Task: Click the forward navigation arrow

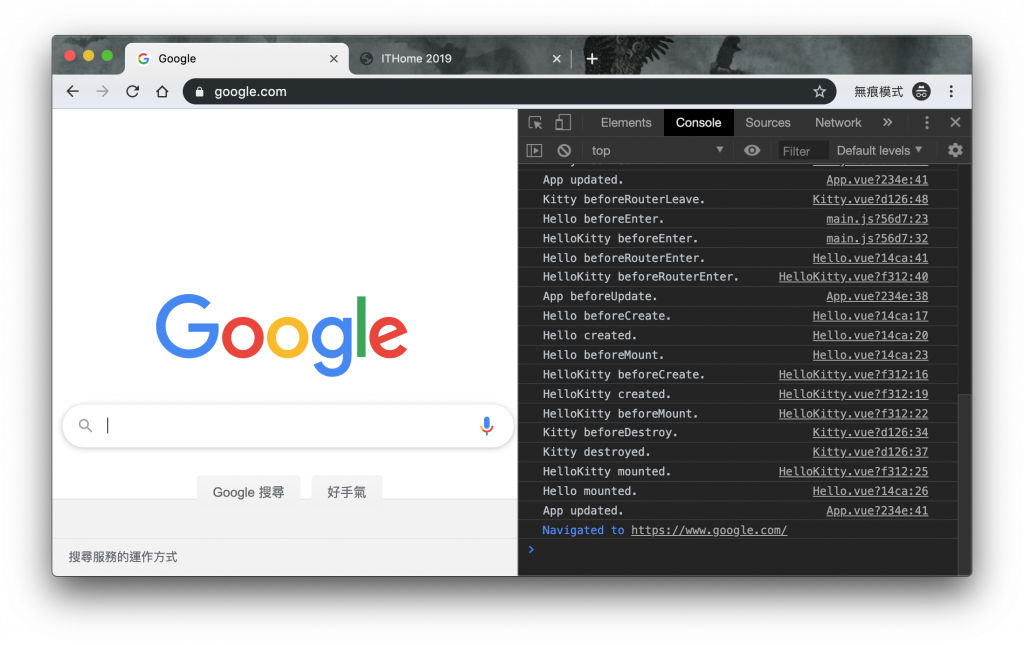Action: (103, 91)
